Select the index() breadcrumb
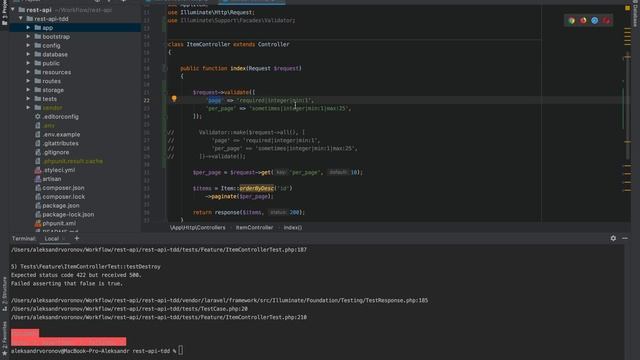The width and height of the screenshot is (640, 360). pos(293,228)
